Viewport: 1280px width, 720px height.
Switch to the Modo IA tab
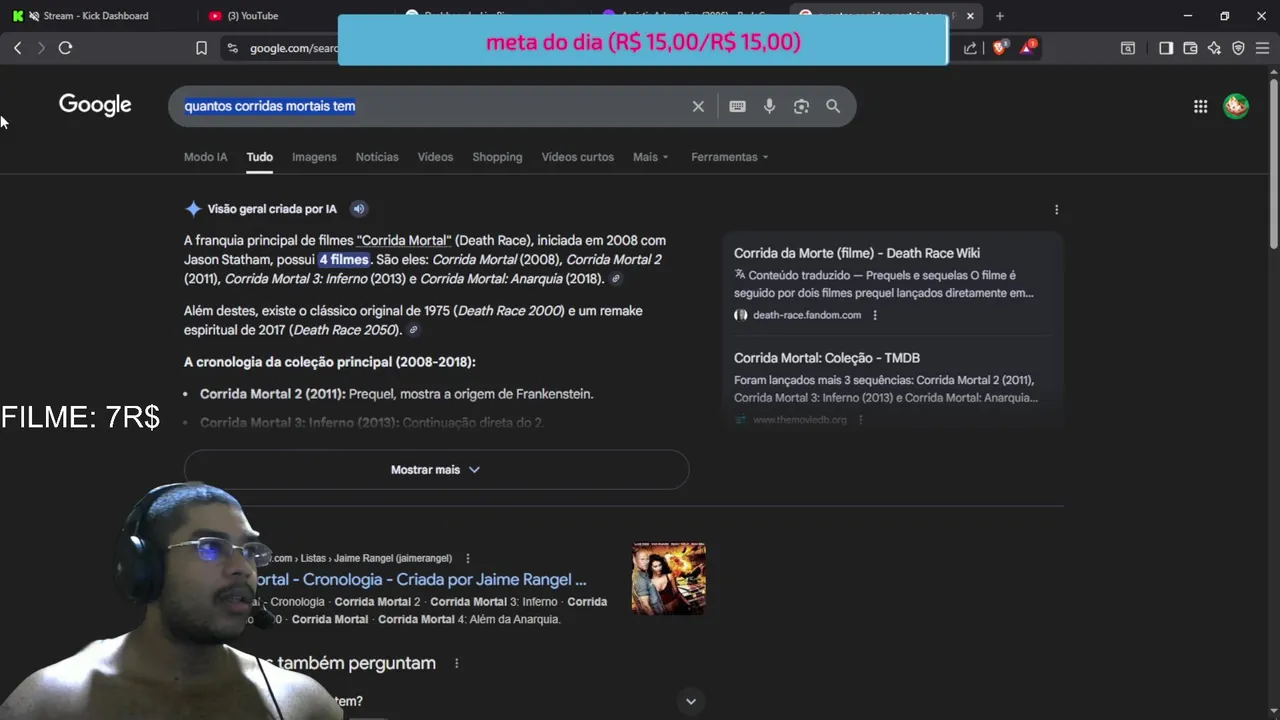point(205,157)
